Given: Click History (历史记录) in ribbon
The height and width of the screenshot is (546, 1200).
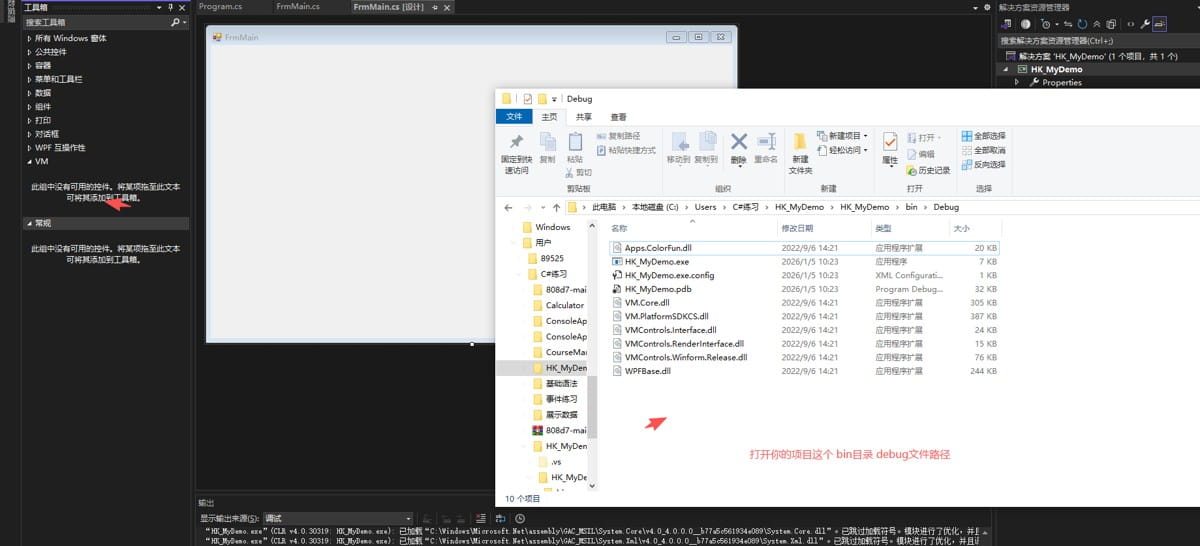Looking at the screenshot, I should [x=928, y=170].
